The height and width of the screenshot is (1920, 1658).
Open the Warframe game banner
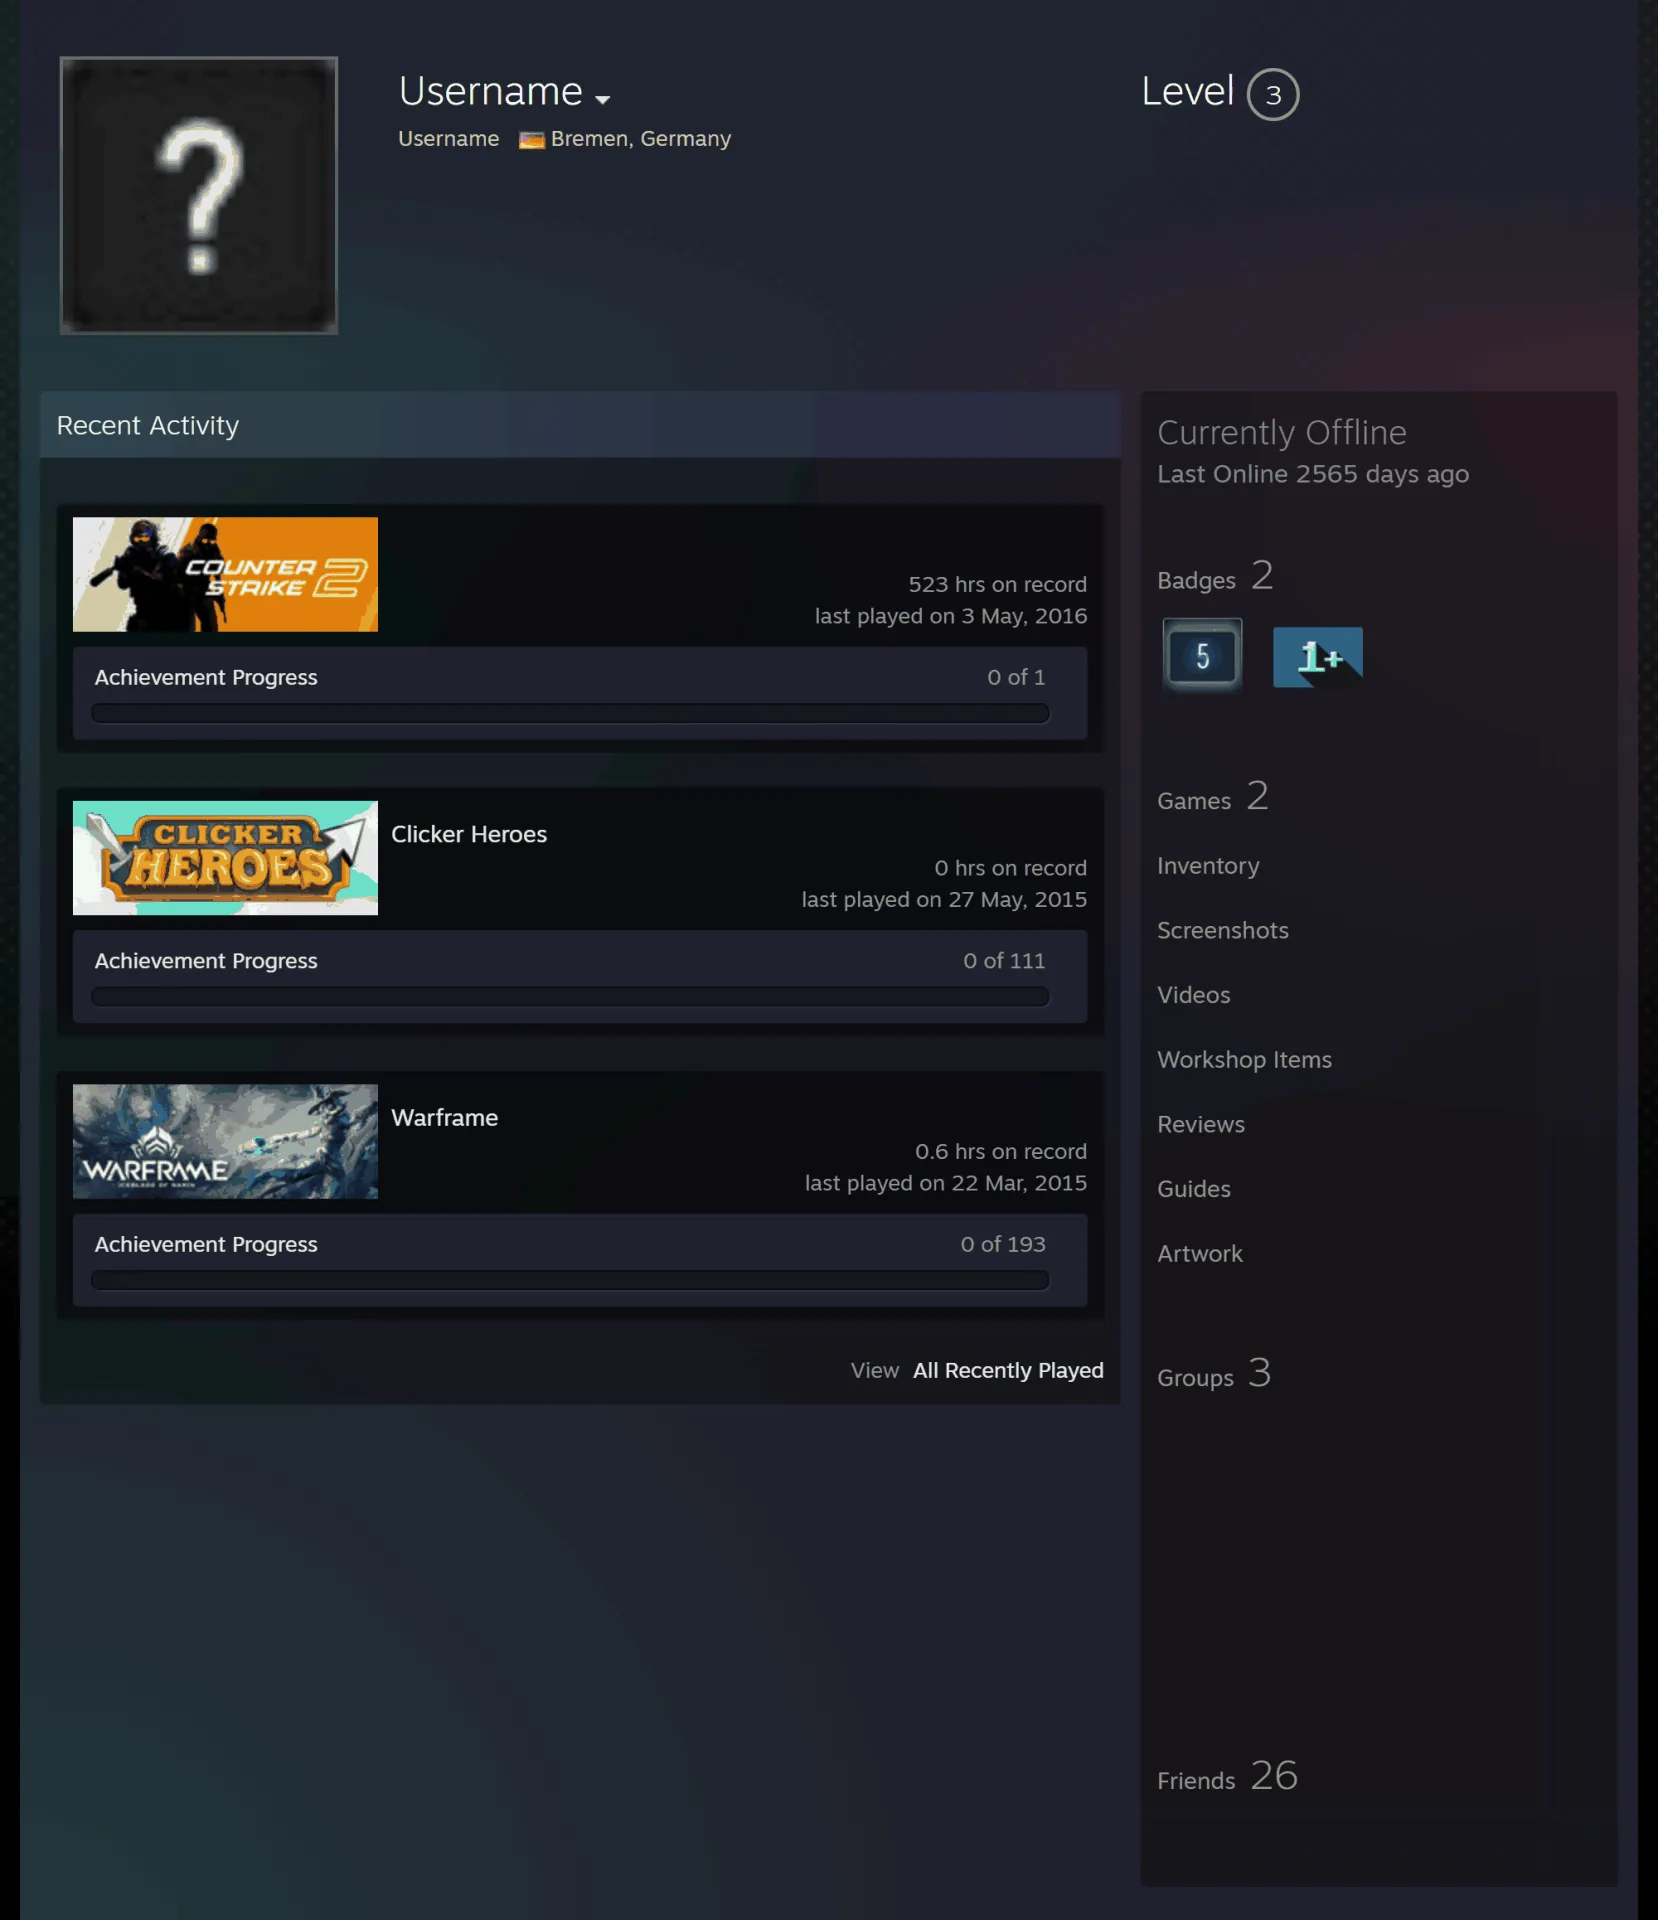point(225,1142)
